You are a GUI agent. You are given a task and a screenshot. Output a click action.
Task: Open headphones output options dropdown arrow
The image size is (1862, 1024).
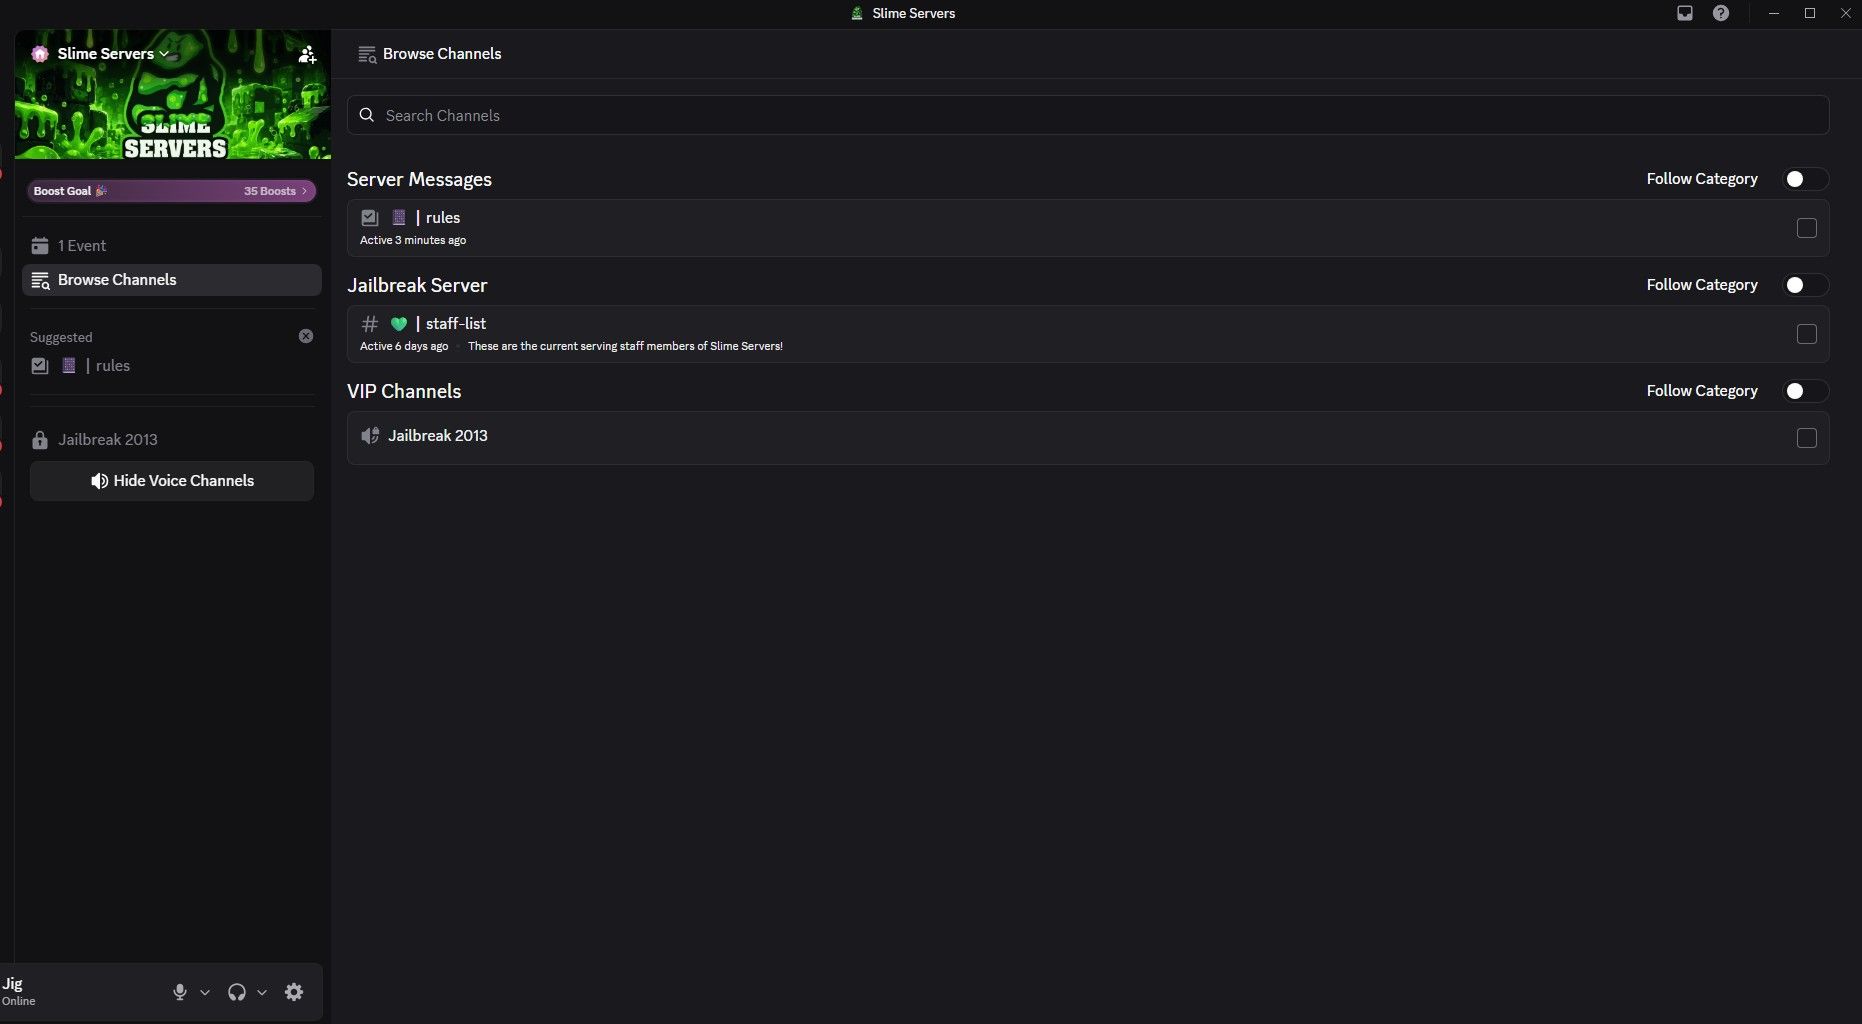[262, 993]
